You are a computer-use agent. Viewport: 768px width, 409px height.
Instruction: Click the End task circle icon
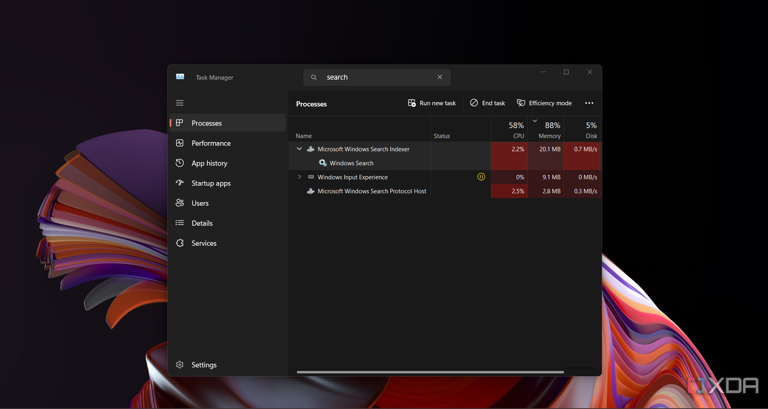click(474, 103)
